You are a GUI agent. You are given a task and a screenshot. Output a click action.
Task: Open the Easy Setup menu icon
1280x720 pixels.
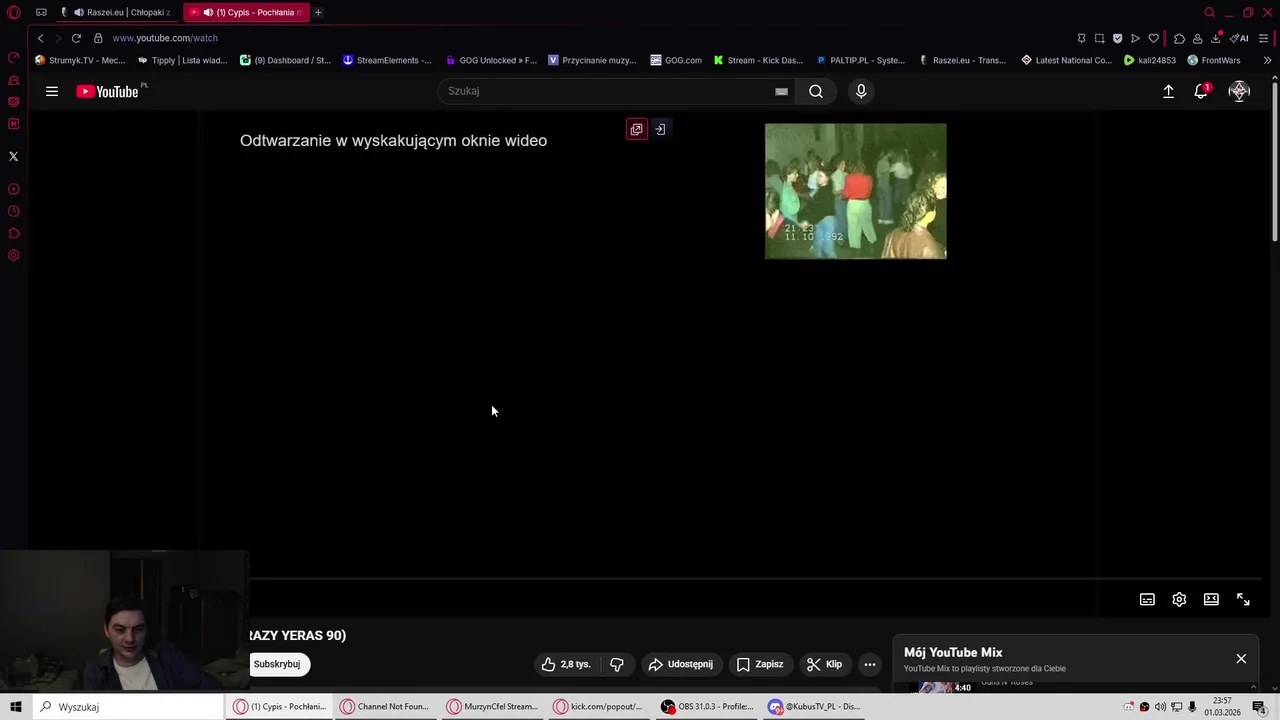click(x=1264, y=38)
